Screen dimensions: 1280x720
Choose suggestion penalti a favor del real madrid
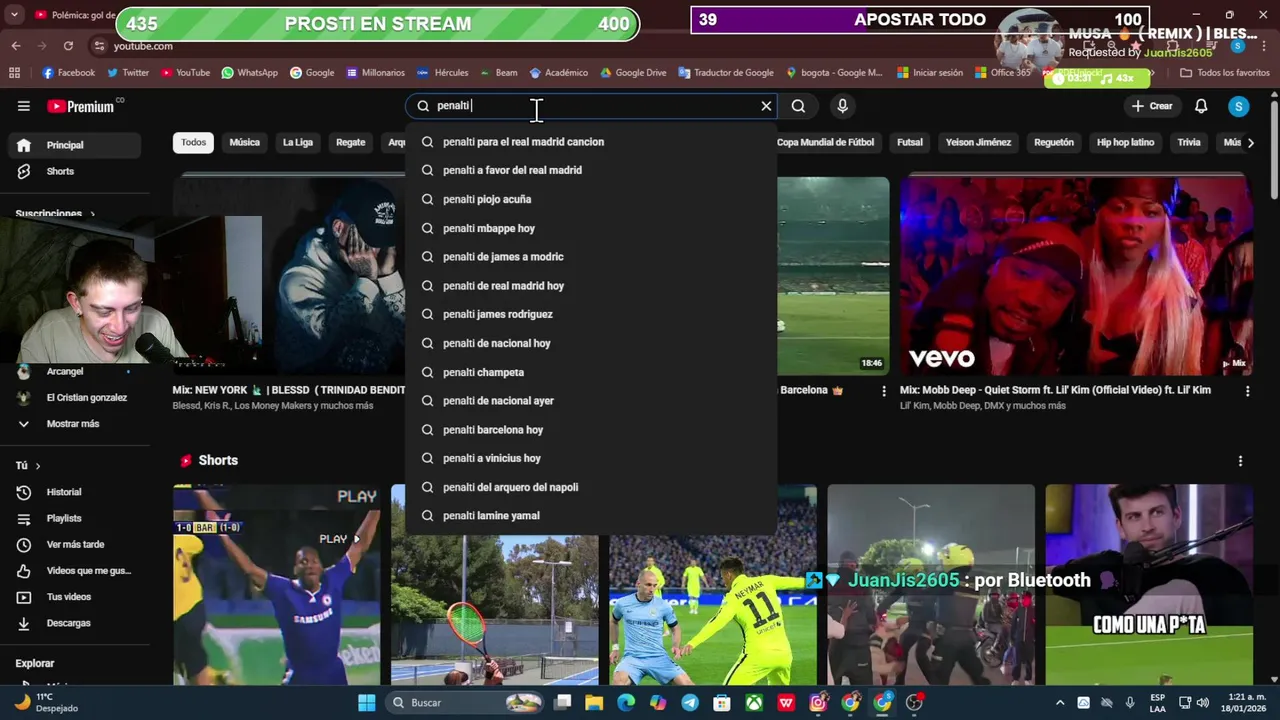(591, 170)
